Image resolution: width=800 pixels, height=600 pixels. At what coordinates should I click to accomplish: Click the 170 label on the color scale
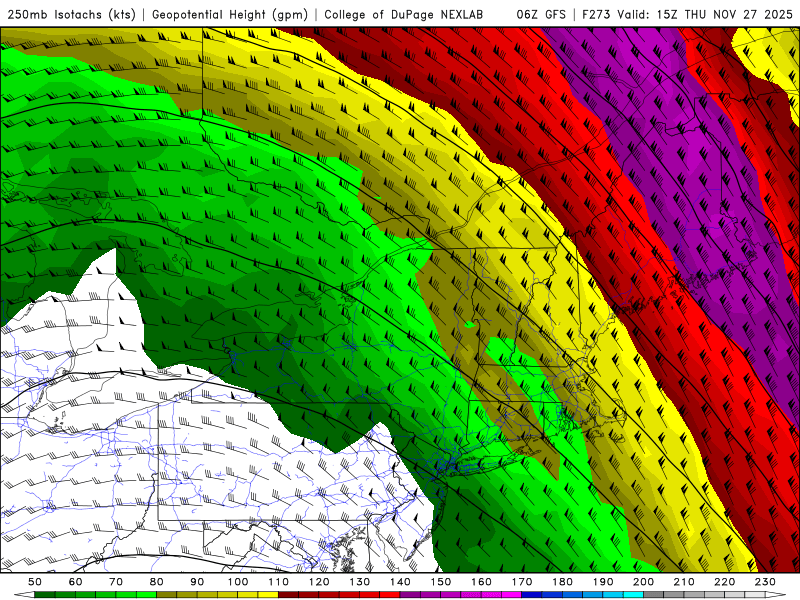point(522,582)
